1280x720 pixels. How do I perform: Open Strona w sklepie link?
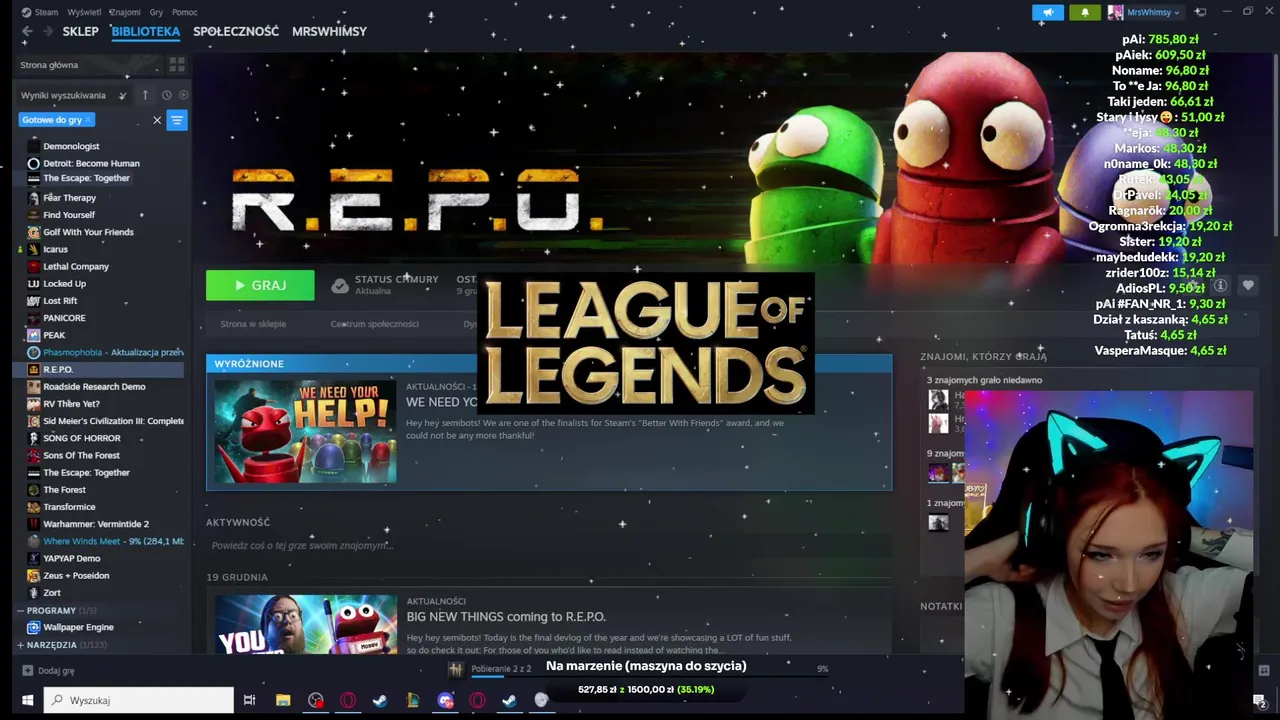pyautogui.click(x=253, y=324)
